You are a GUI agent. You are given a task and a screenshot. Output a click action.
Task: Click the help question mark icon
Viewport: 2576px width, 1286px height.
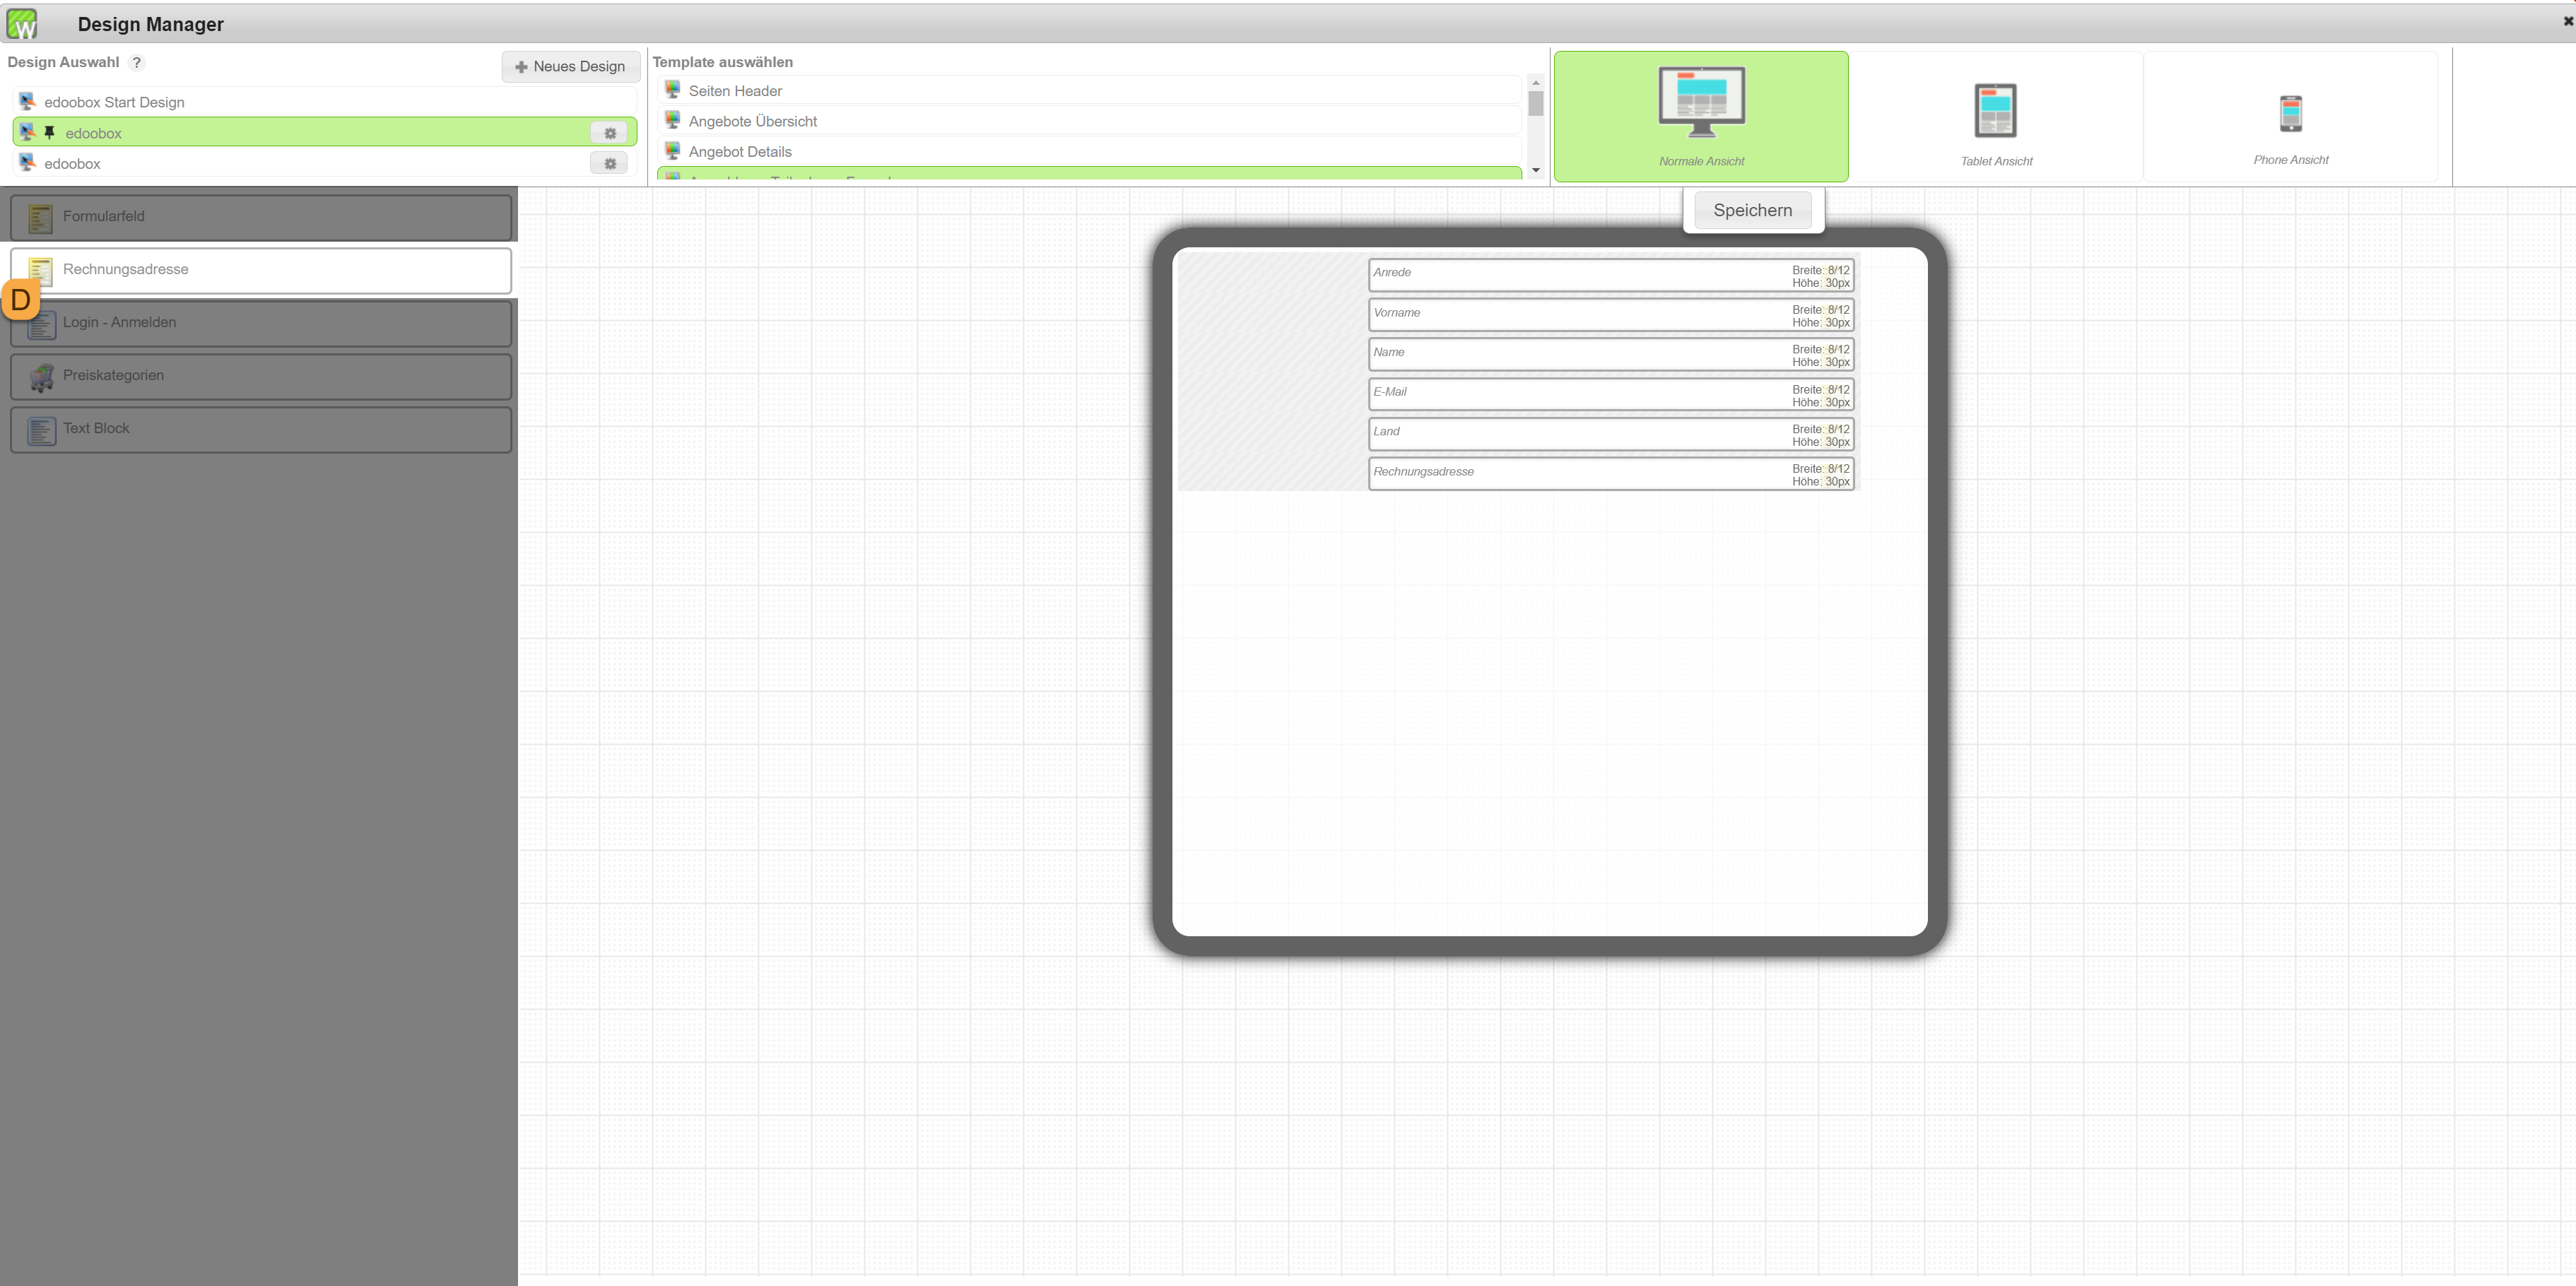click(137, 63)
